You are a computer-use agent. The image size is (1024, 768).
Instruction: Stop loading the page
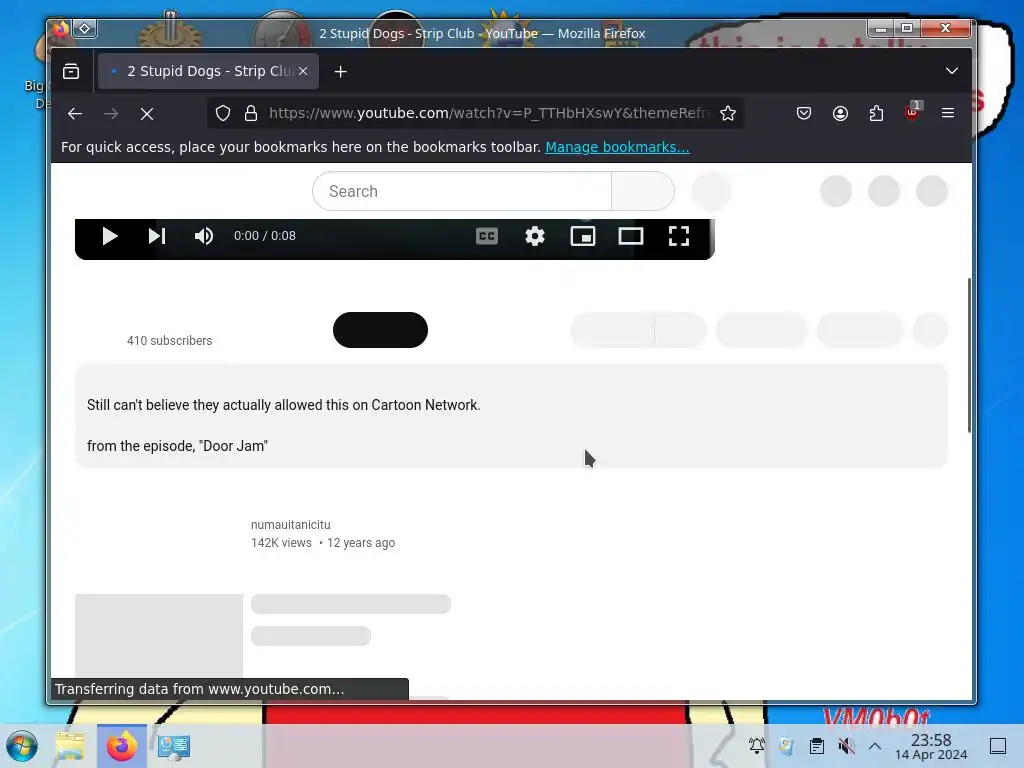point(147,114)
